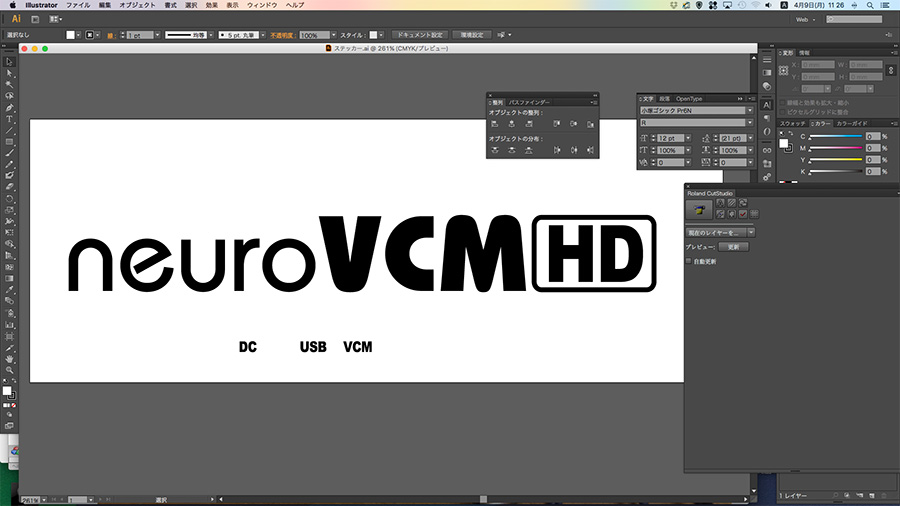Click vertical align top icon
Image resolution: width=900 pixels, height=506 pixels.
(x=556, y=124)
